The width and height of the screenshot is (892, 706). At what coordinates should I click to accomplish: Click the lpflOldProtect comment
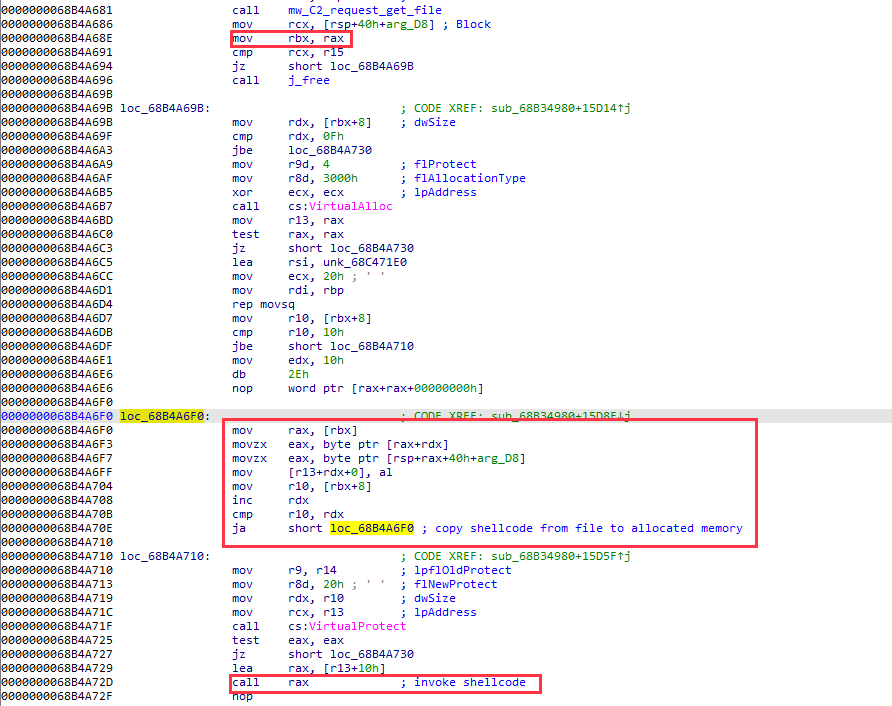click(462, 570)
